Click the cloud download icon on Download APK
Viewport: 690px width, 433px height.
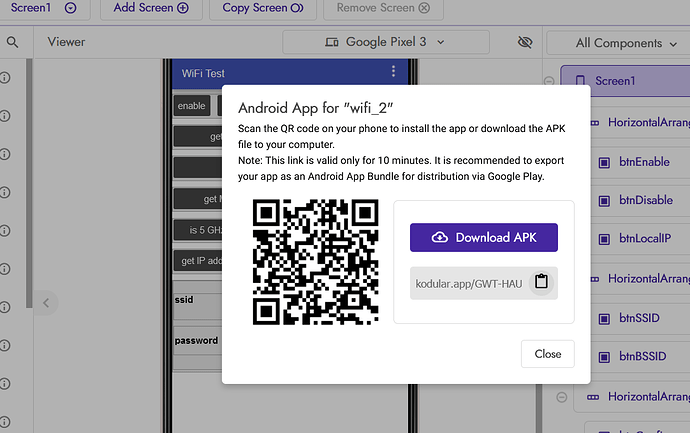(439, 237)
